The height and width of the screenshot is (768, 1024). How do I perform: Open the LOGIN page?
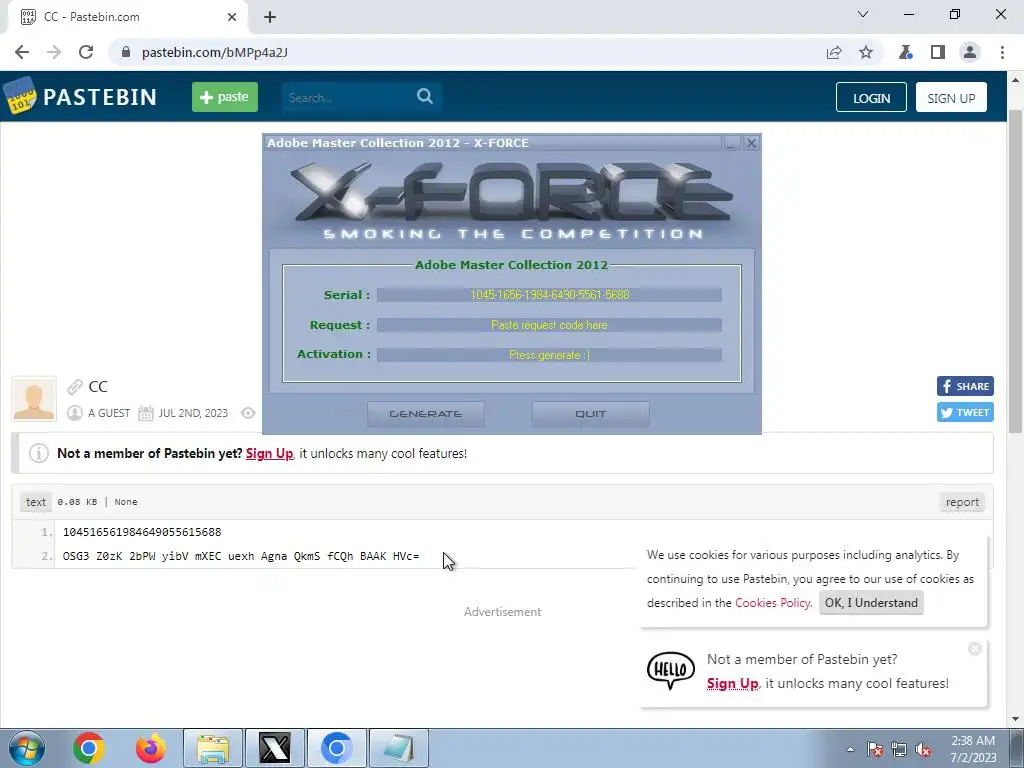click(x=871, y=97)
